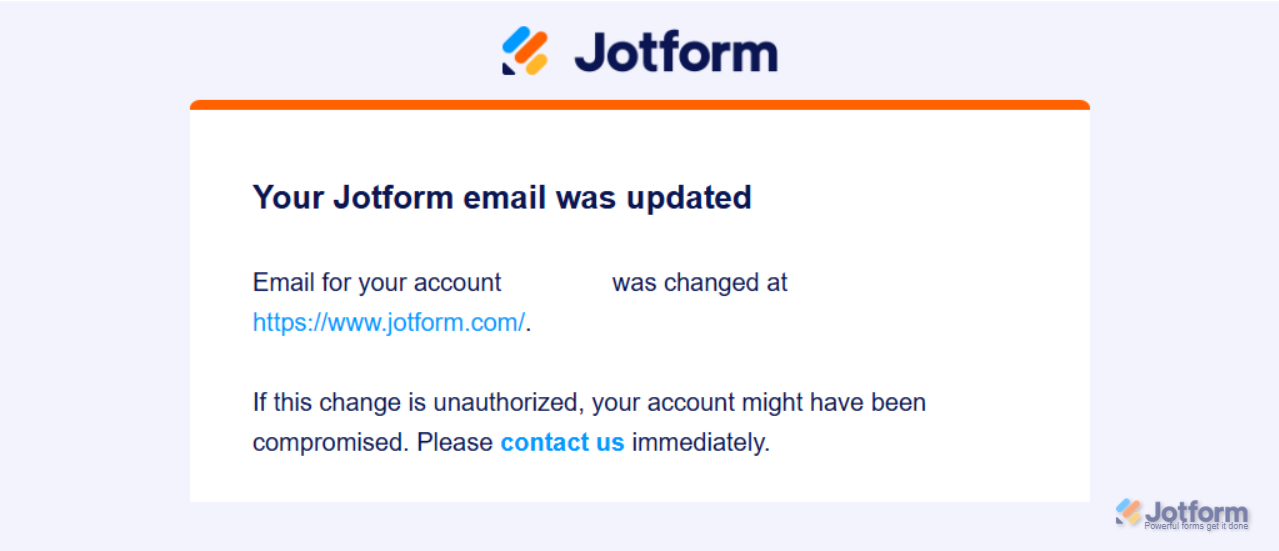
Task: Click the word 'Please' before contact us
Action: (x=455, y=442)
